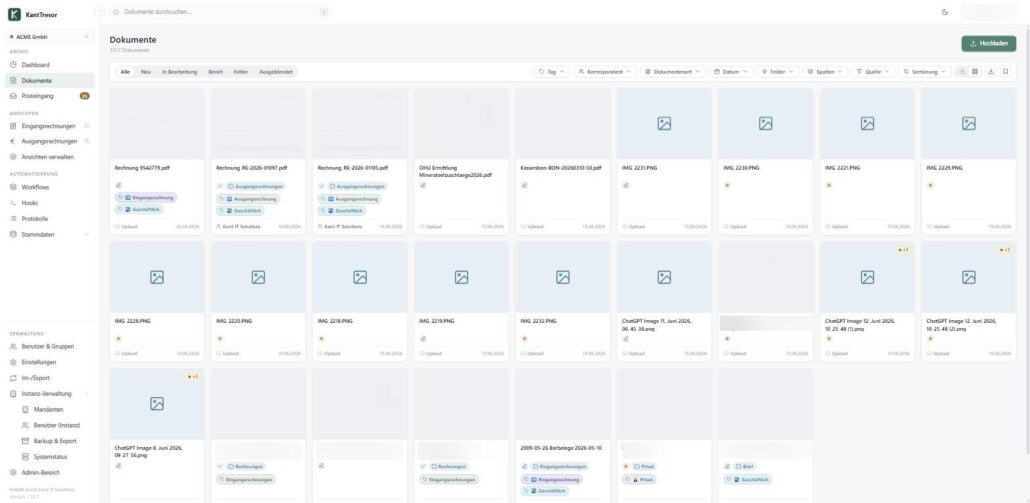Click the status dot on IMG_2230.PNG card
1030x503 pixels.
pos(727,185)
